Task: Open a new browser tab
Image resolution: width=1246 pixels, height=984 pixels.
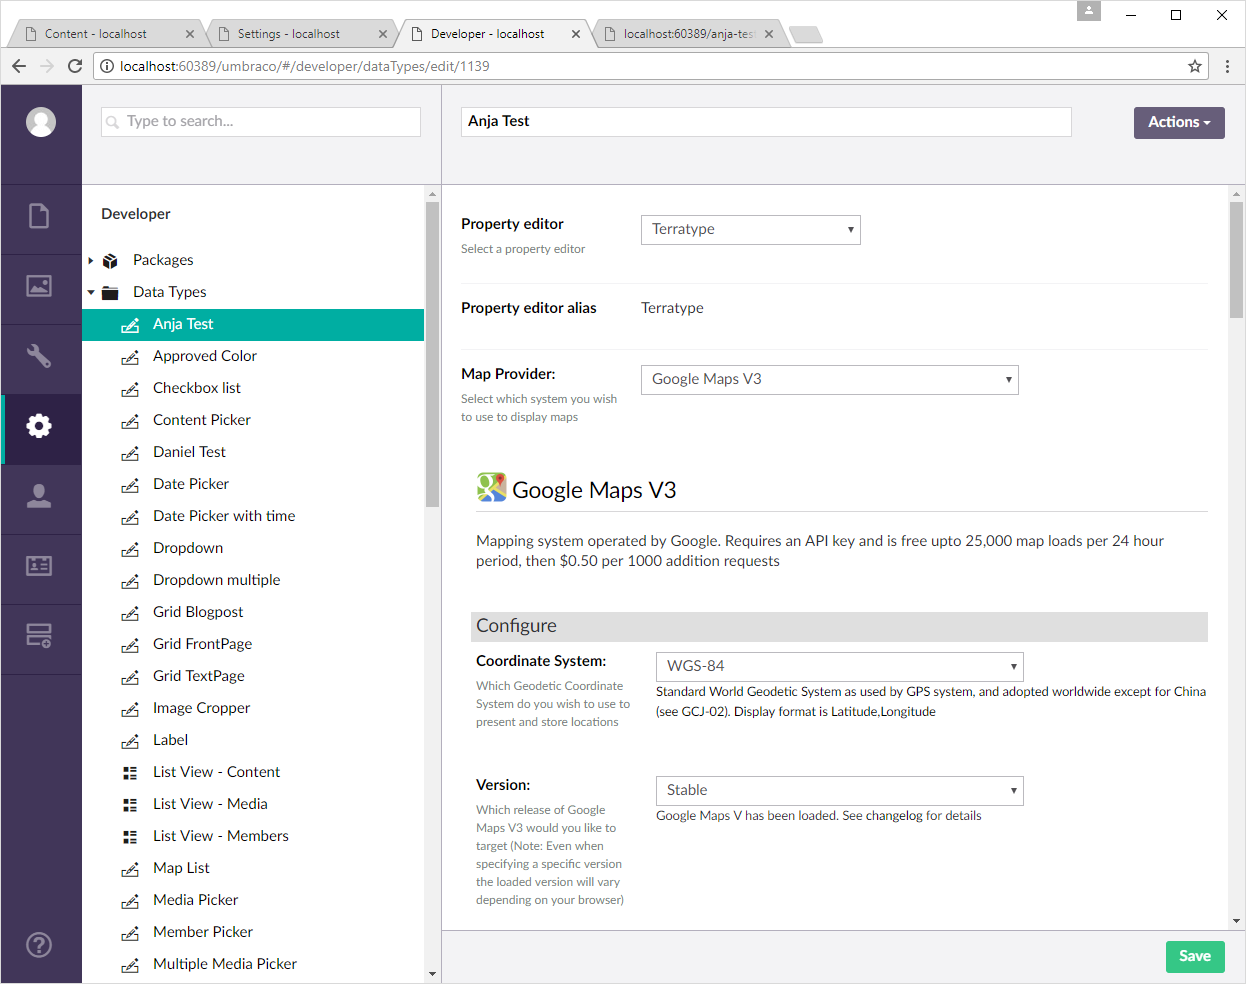Action: (x=806, y=35)
